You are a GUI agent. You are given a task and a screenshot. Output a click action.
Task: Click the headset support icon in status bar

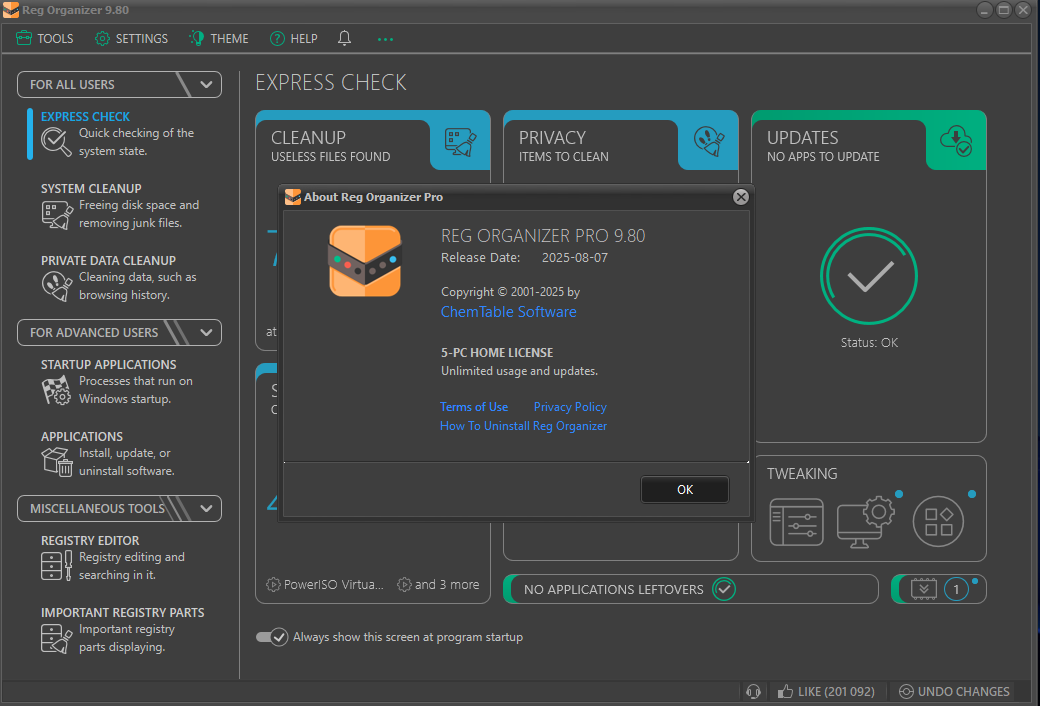pos(753,691)
